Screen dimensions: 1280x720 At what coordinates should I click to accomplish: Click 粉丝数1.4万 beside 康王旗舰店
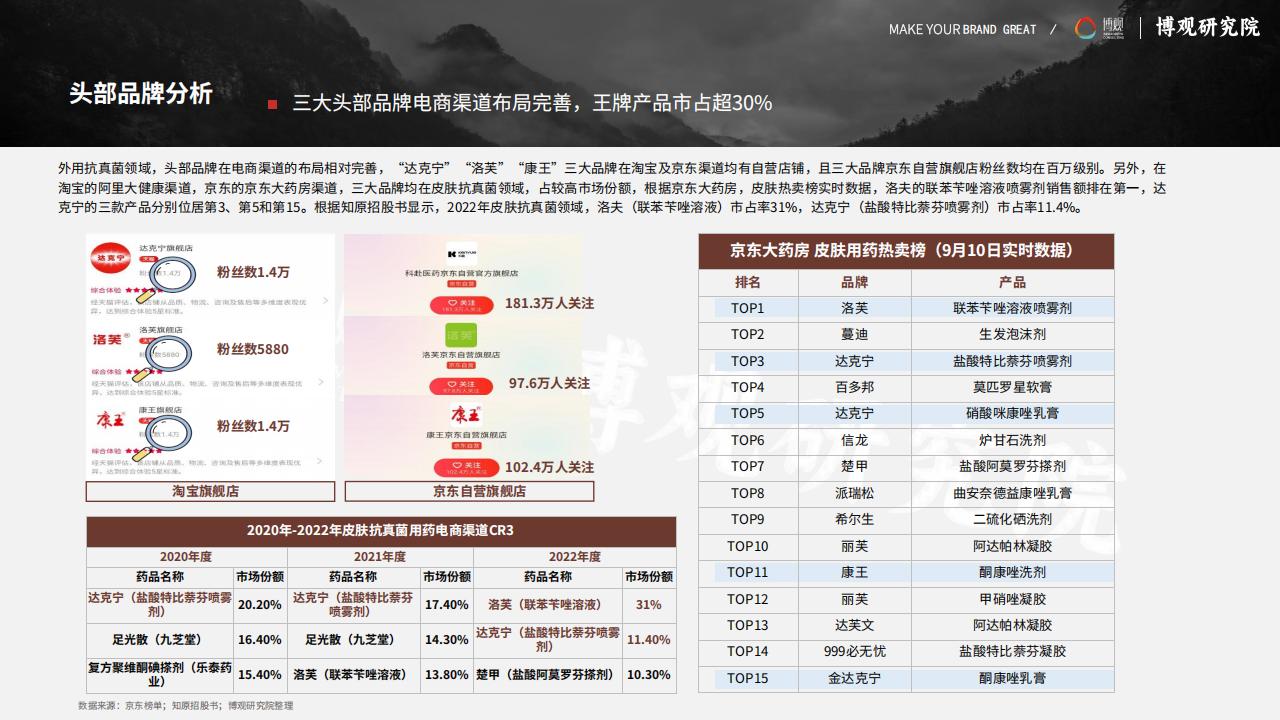click(253, 426)
